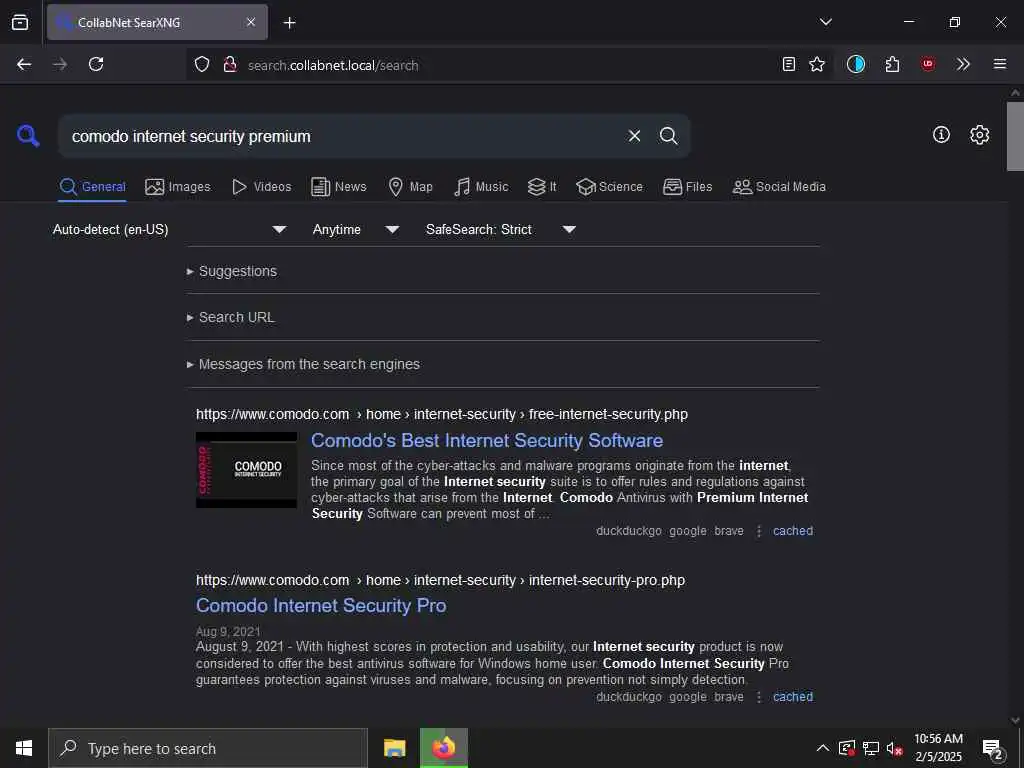
Task: Open cached link for first result
Action: 793,531
